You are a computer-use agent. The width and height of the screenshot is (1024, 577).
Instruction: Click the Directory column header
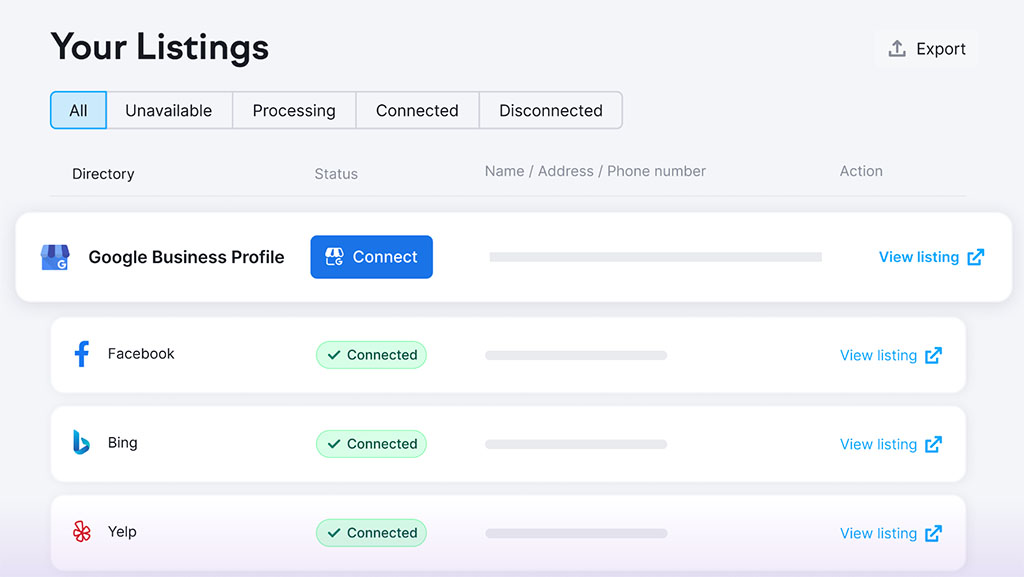coord(103,174)
